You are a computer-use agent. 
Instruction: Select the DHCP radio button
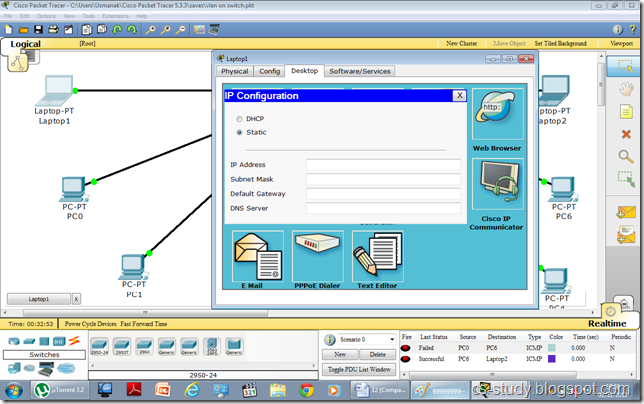[239, 119]
